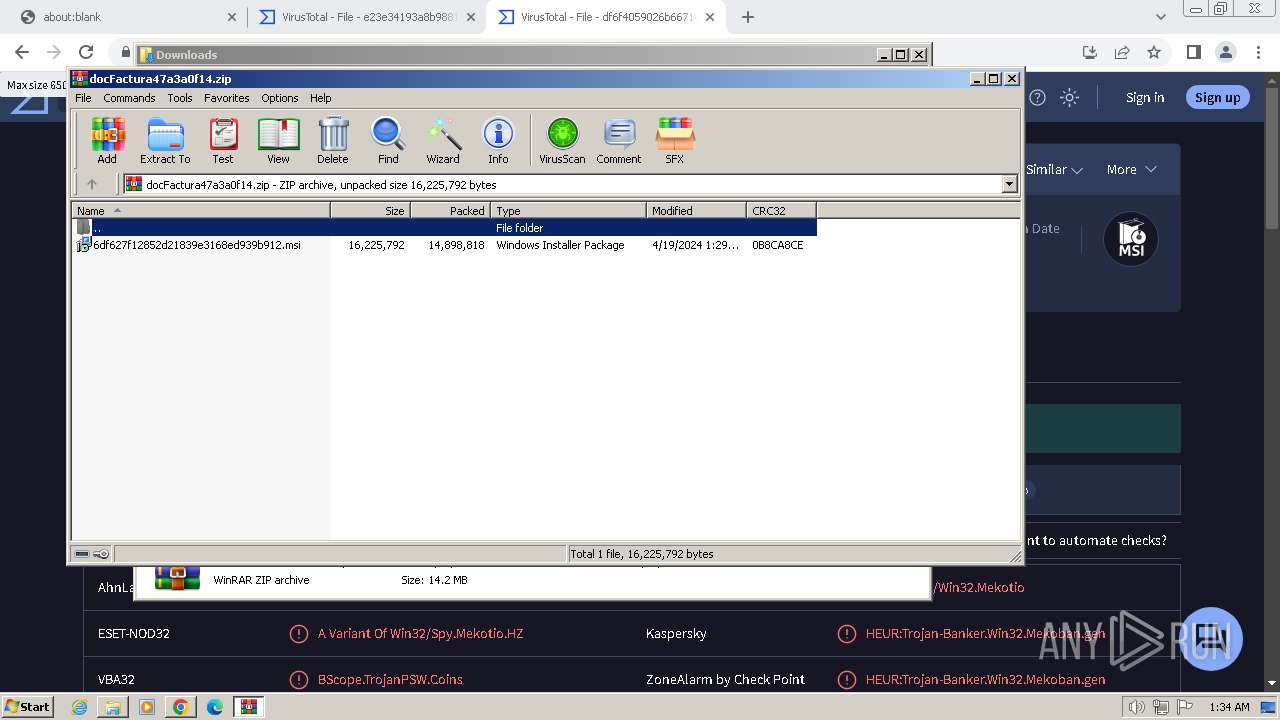Screen dimensions: 1280x720
Task: Run VirusScan from the toolbar
Action: tap(562, 140)
